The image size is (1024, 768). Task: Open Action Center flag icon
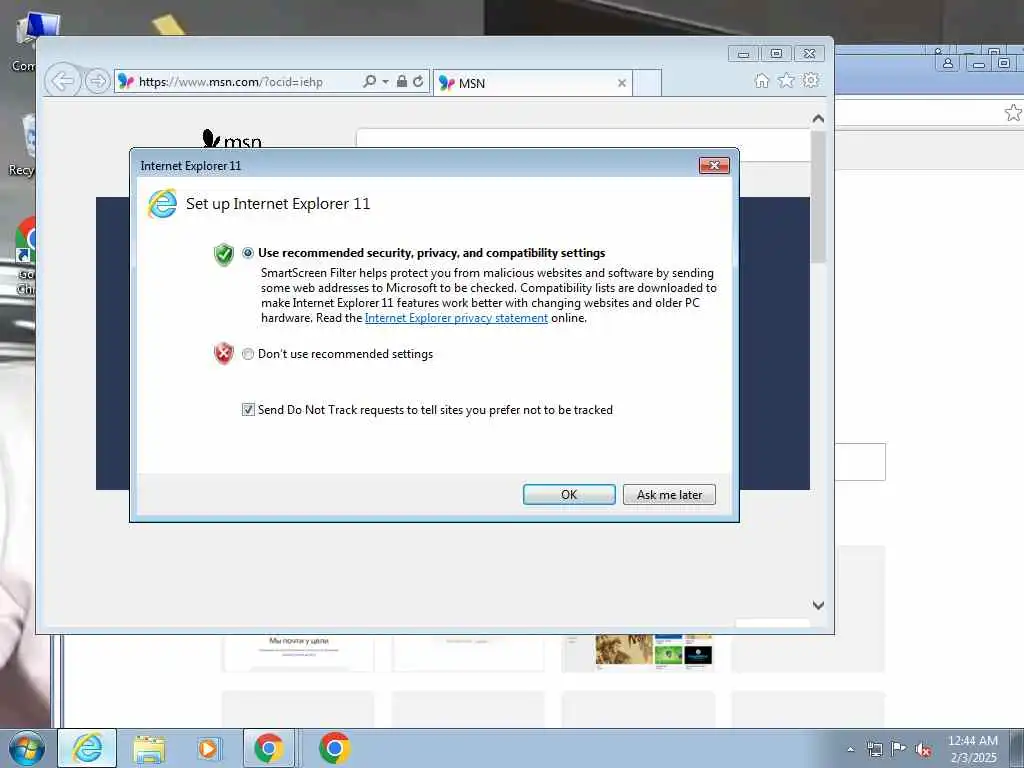pos(899,749)
